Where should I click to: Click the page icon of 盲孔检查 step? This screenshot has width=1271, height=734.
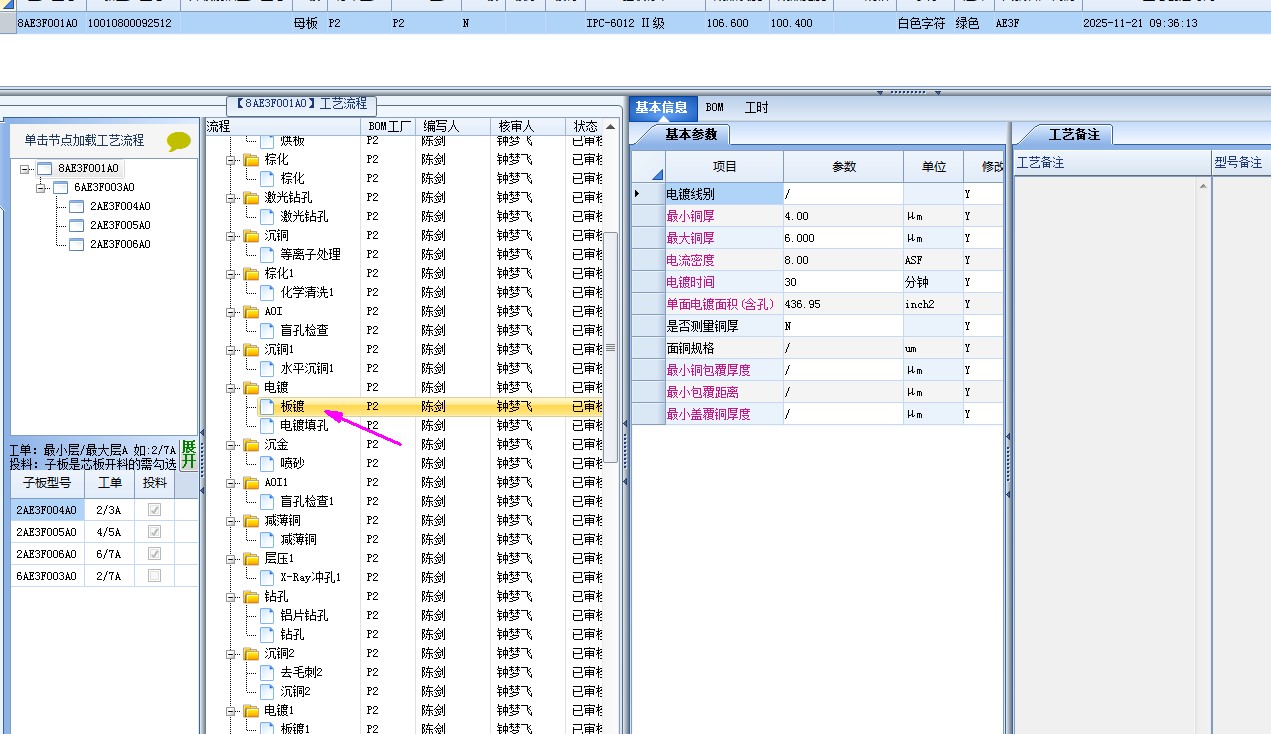click(x=267, y=331)
